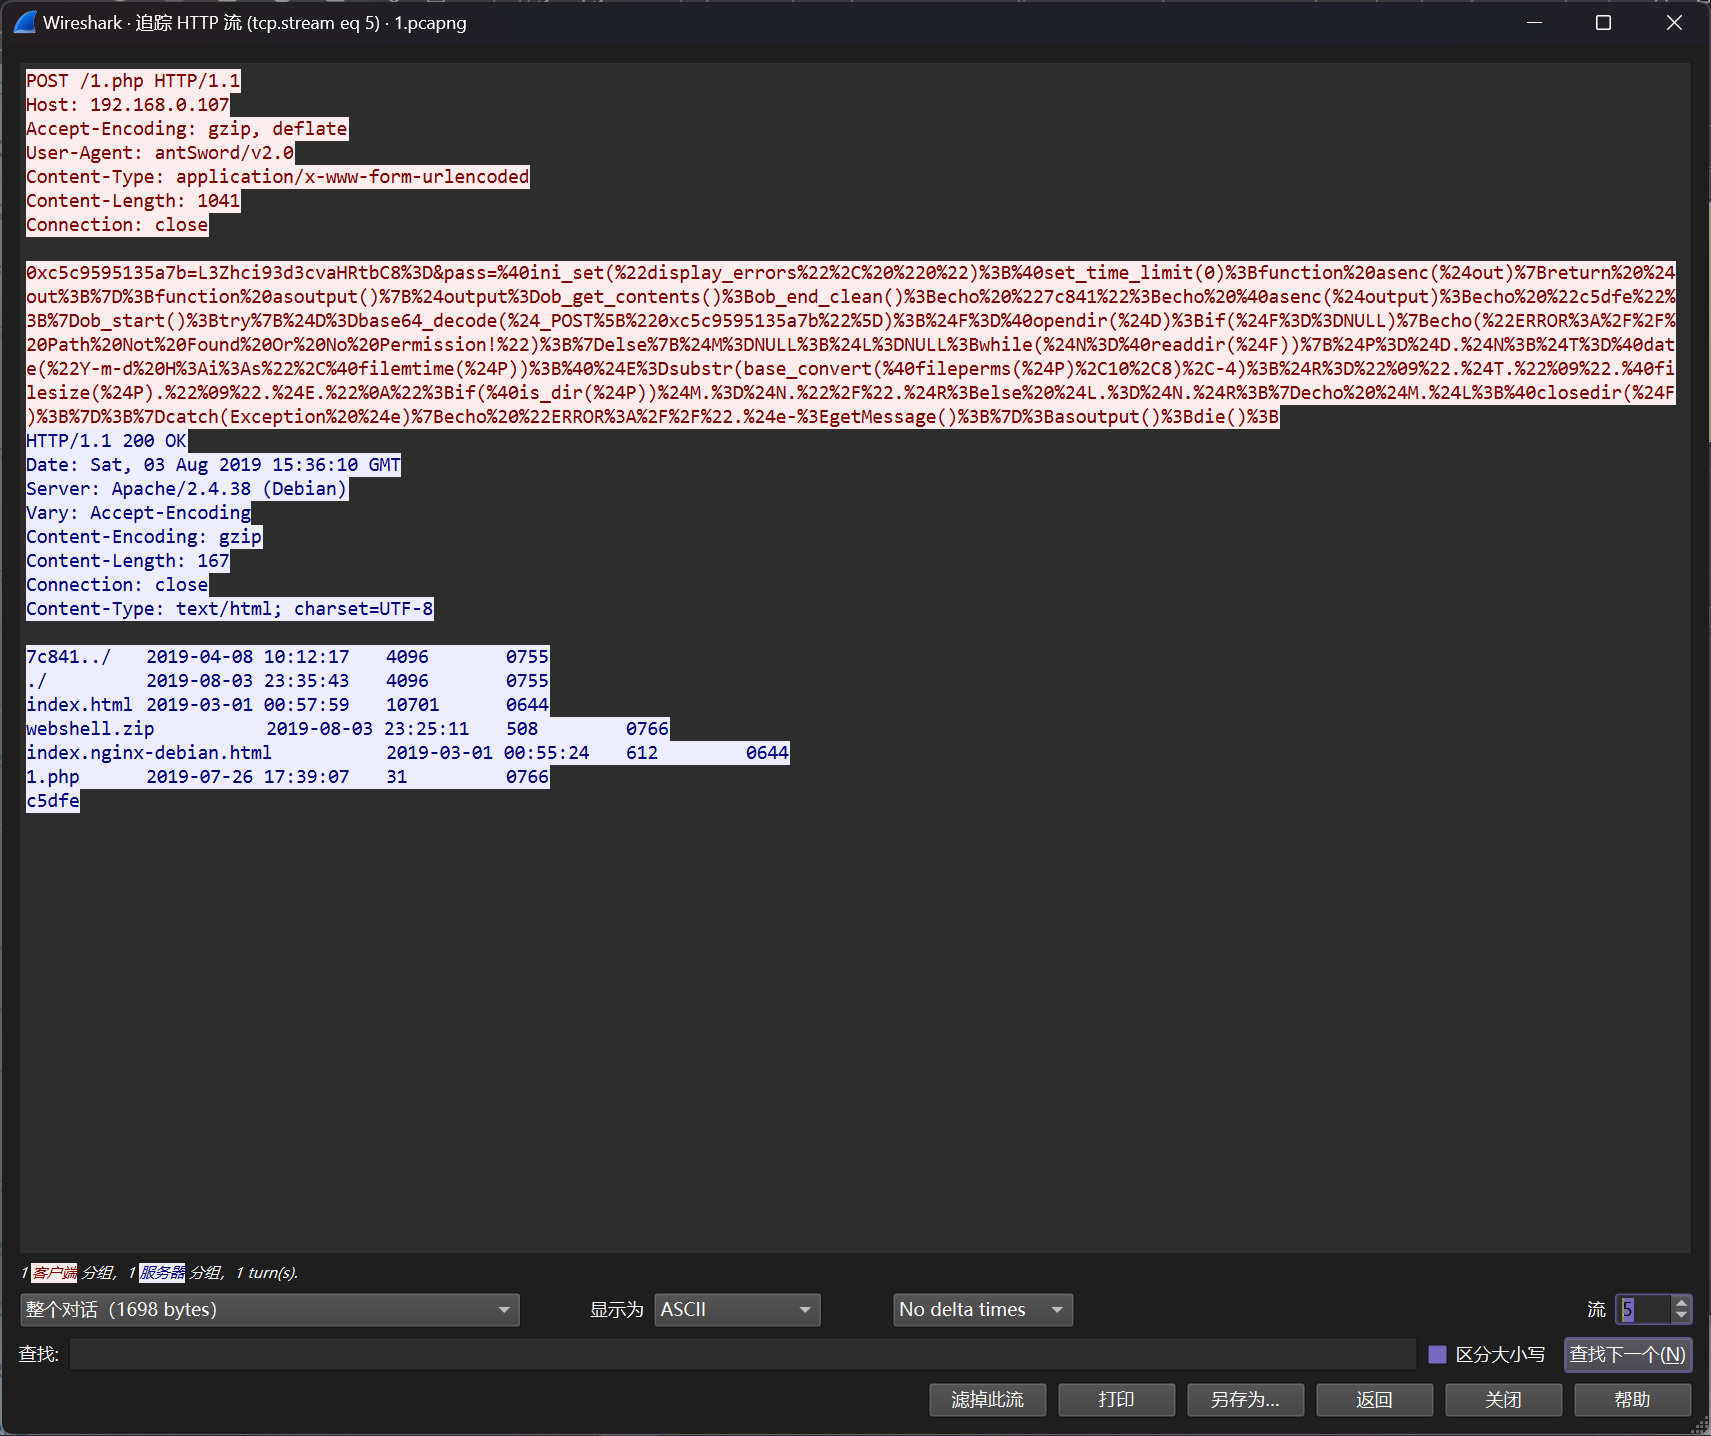The height and width of the screenshot is (1436, 1711).
Task: Click the 'Host: 192.168.0.107' header line
Action: pyautogui.click(x=128, y=105)
